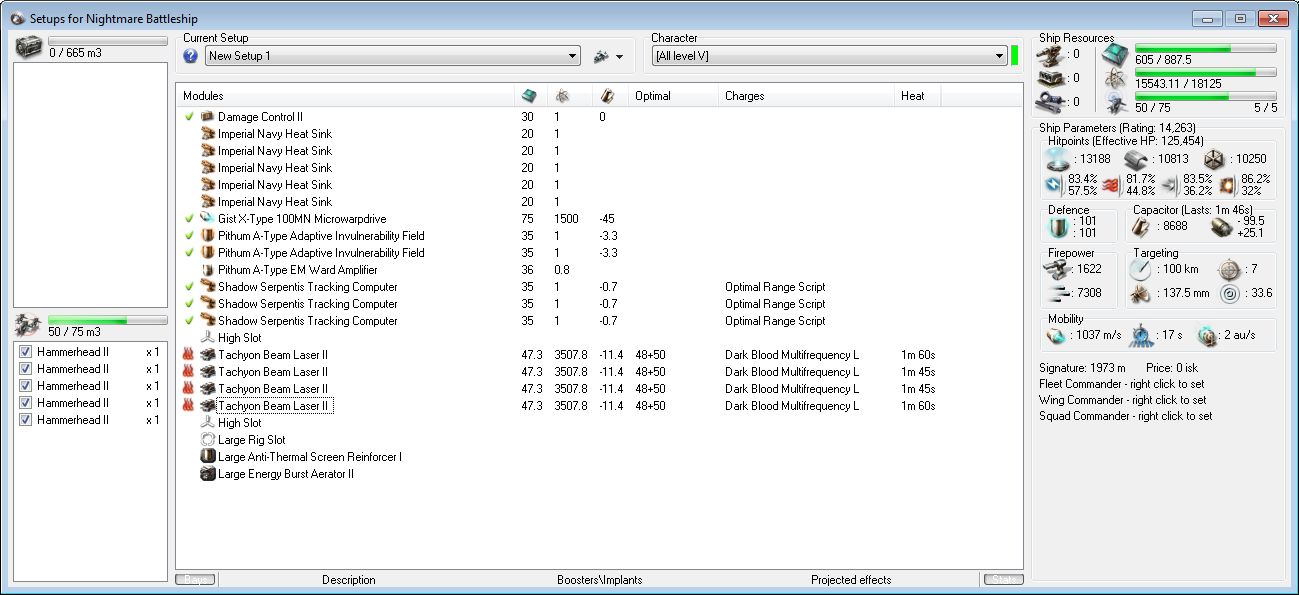Click the drone bay capacity progress bar
Screen dimensions: 1299x595
click(x=107, y=321)
